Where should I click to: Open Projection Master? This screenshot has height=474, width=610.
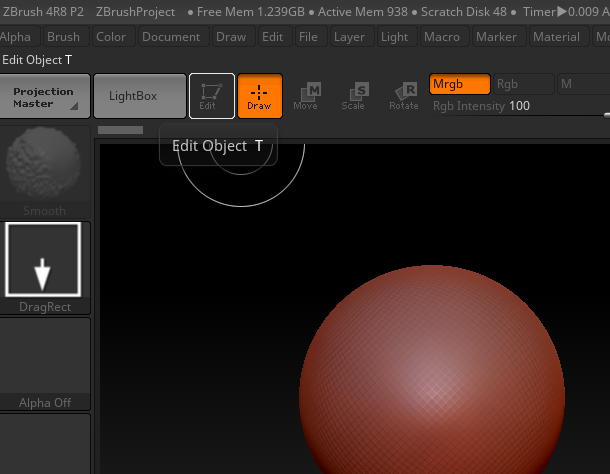[44, 96]
